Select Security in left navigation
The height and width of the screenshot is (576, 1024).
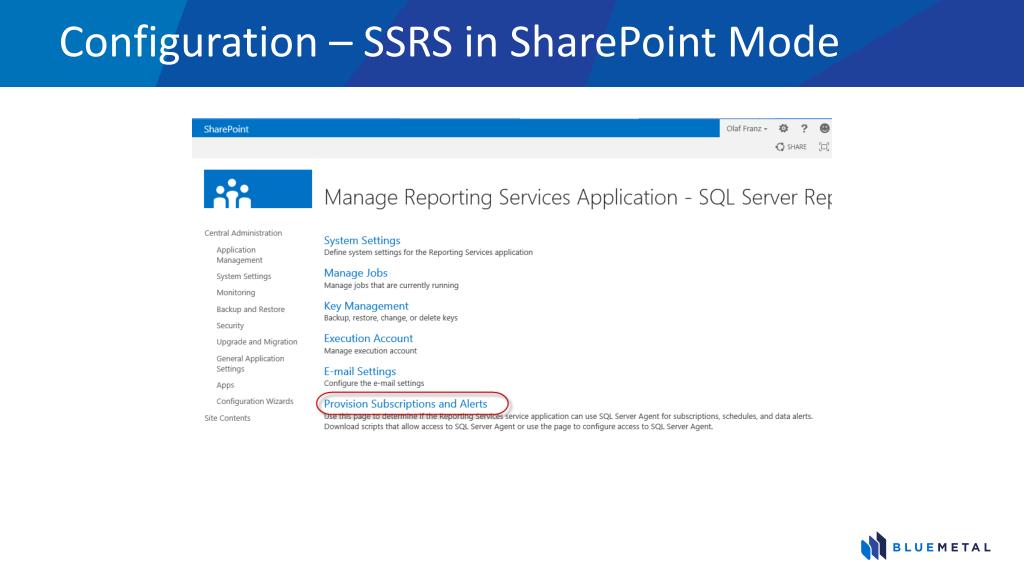[230, 325]
